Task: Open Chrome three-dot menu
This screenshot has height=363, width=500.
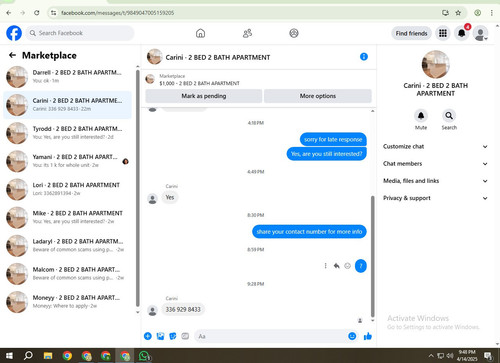Action: tap(491, 13)
